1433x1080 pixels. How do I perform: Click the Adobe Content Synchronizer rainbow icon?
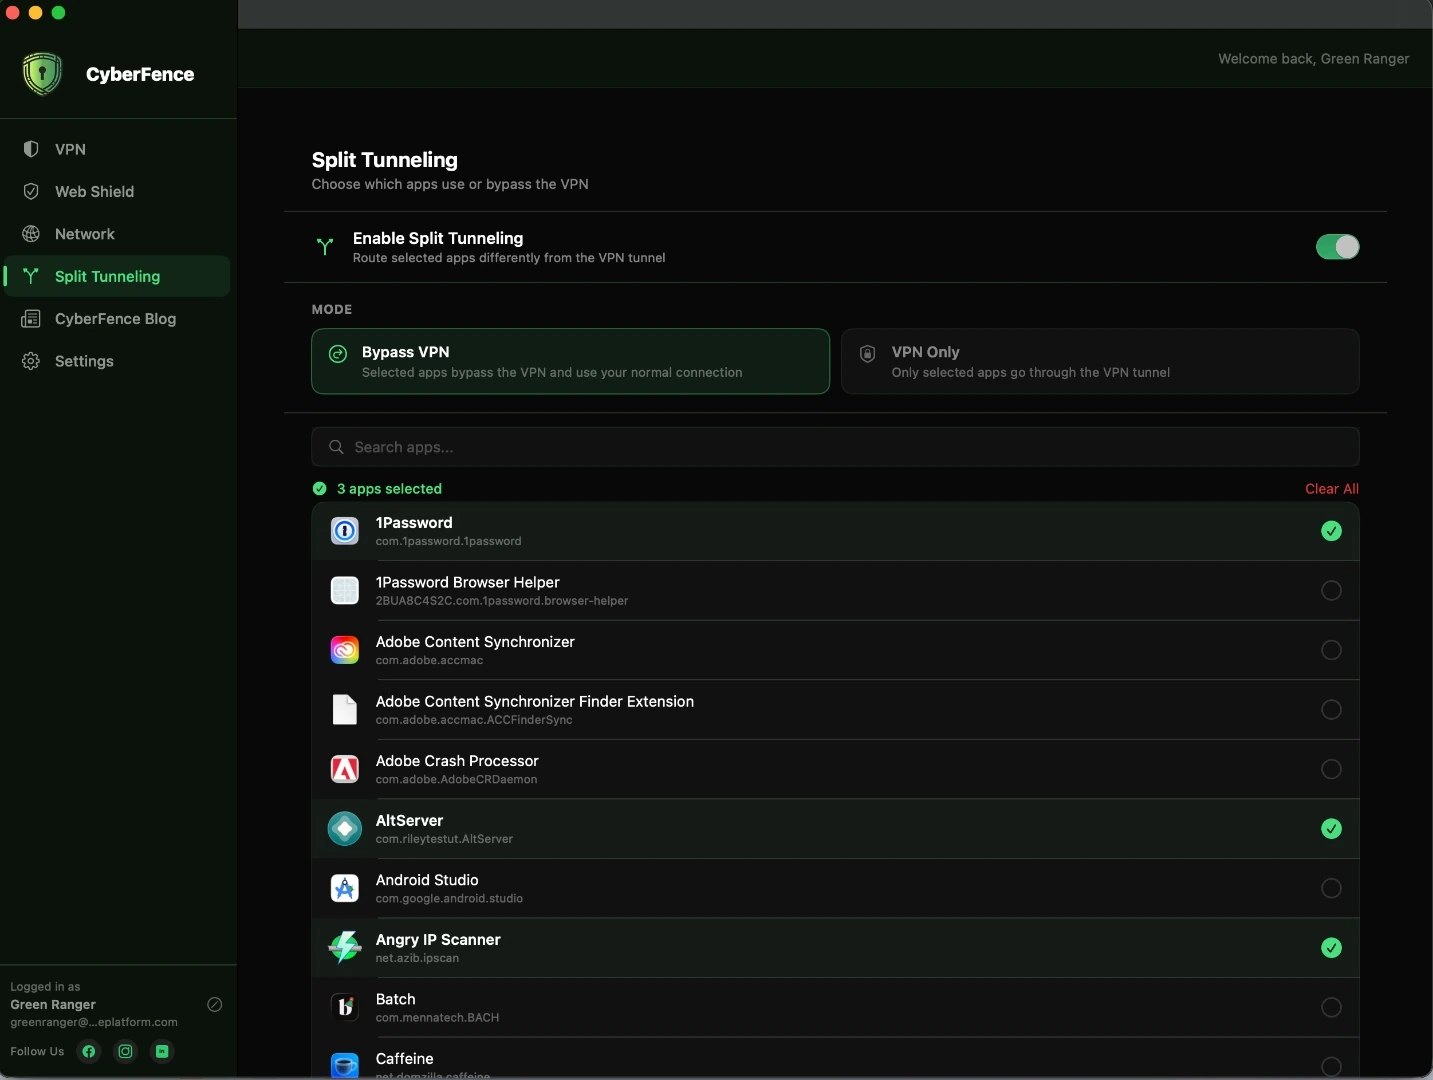point(345,650)
